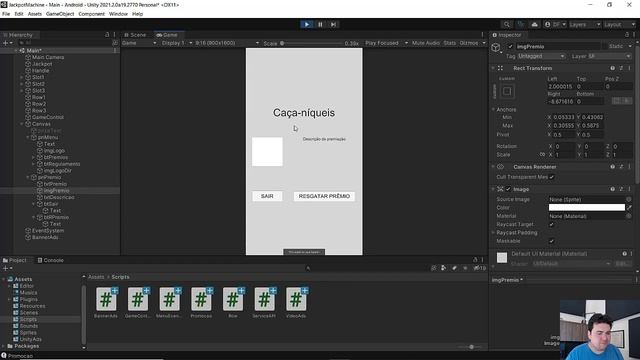Open the GameObject menu
Image resolution: width=640 pixels, height=360 pixels.
tap(60, 14)
